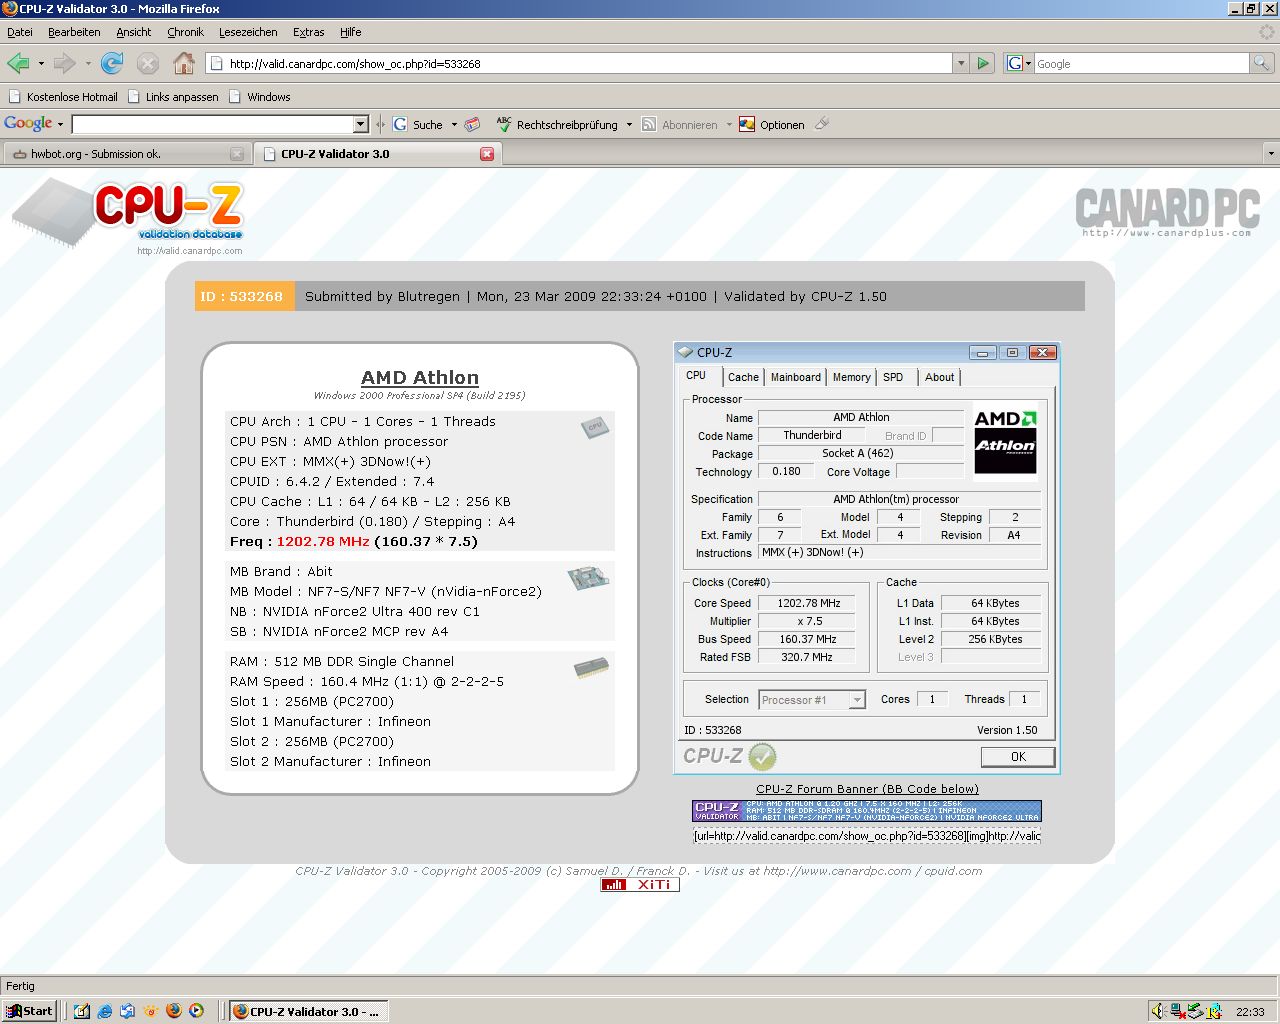
Task: Click the volume speaker icon in system tray
Action: coord(1157,1011)
